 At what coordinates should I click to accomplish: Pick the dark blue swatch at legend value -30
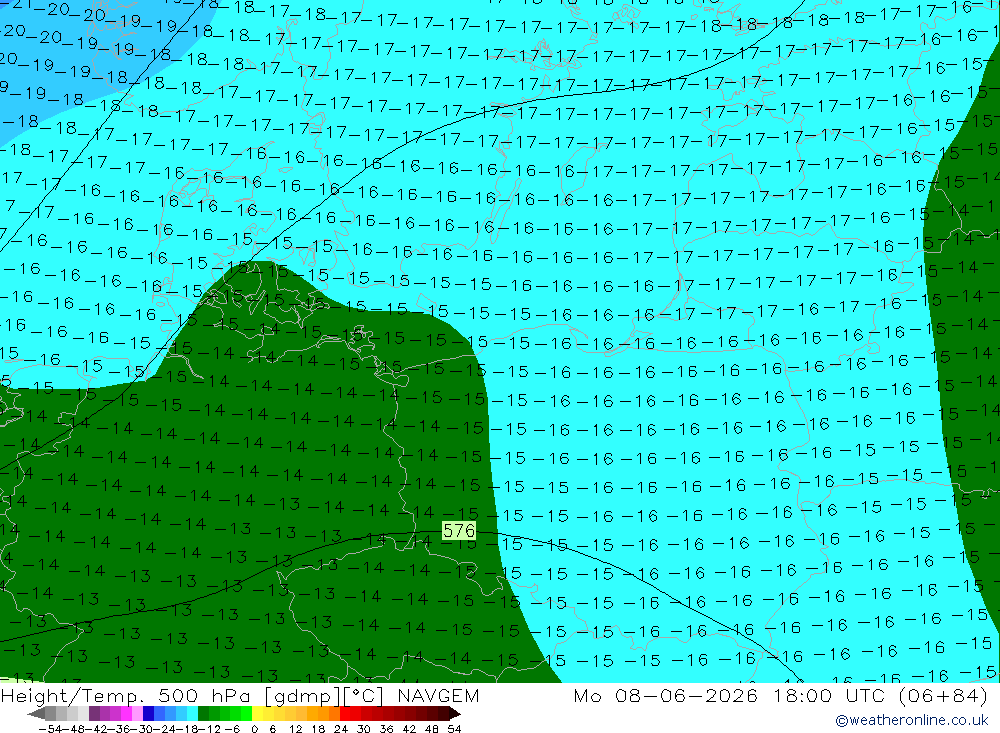[x=148, y=714]
